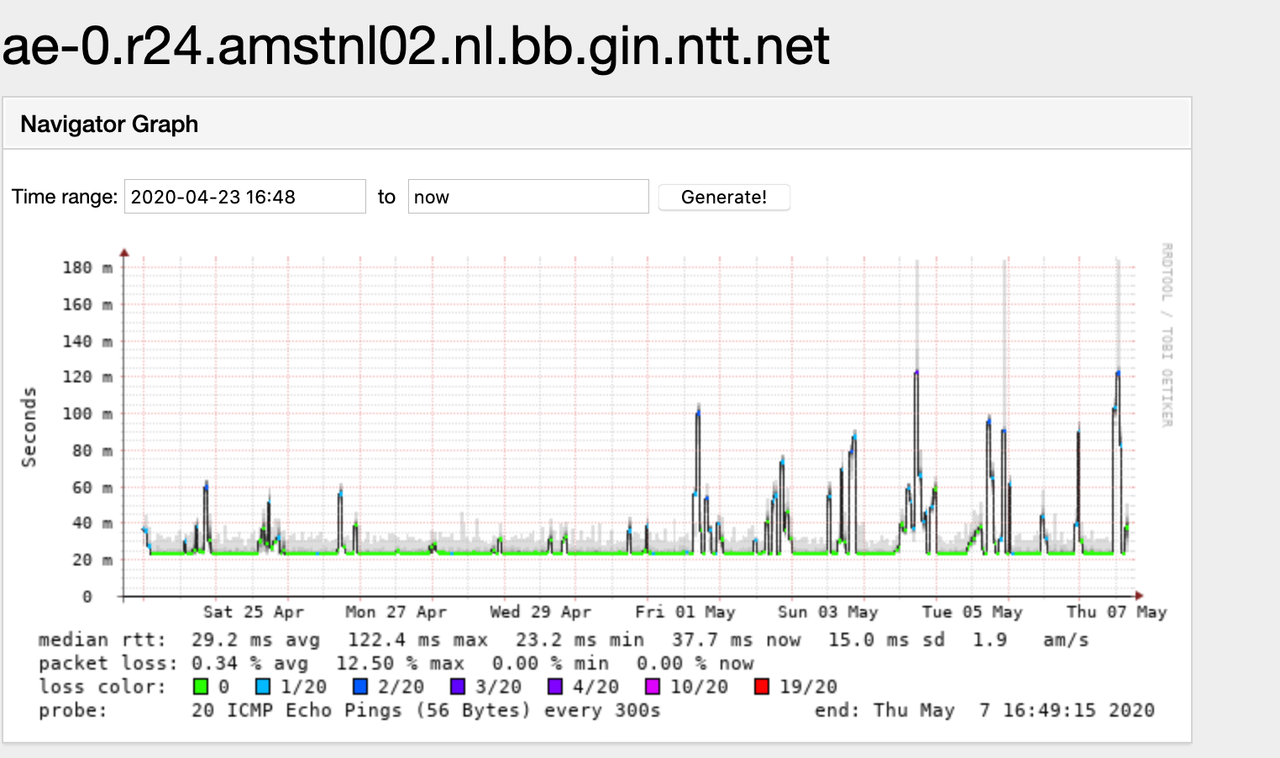Click the Generate! button
This screenshot has height=758, width=1280.
[724, 197]
